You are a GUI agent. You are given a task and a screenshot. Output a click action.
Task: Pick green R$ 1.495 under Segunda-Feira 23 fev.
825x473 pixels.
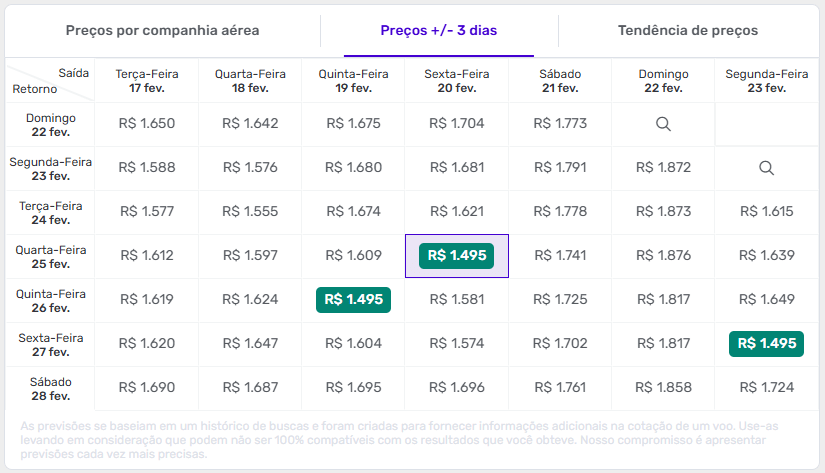pos(766,344)
